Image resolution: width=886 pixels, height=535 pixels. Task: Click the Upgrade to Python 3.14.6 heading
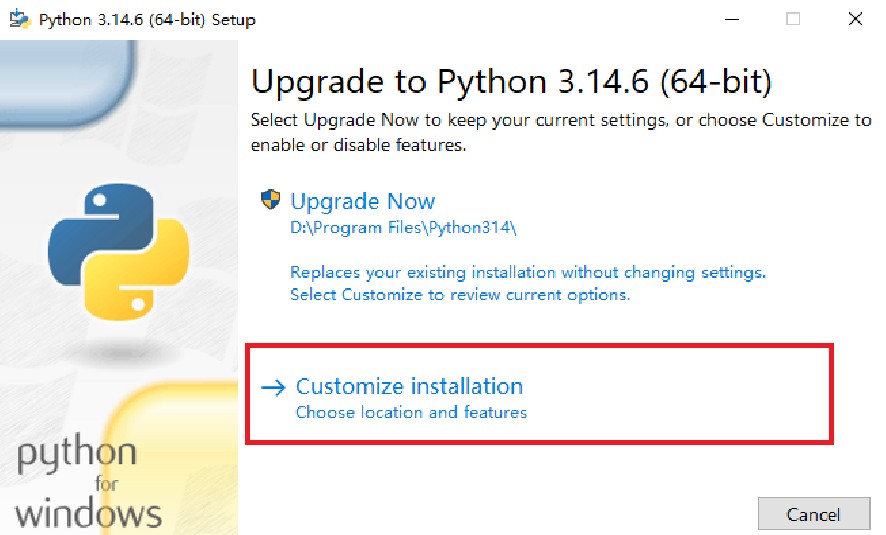click(x=511, y=81)
